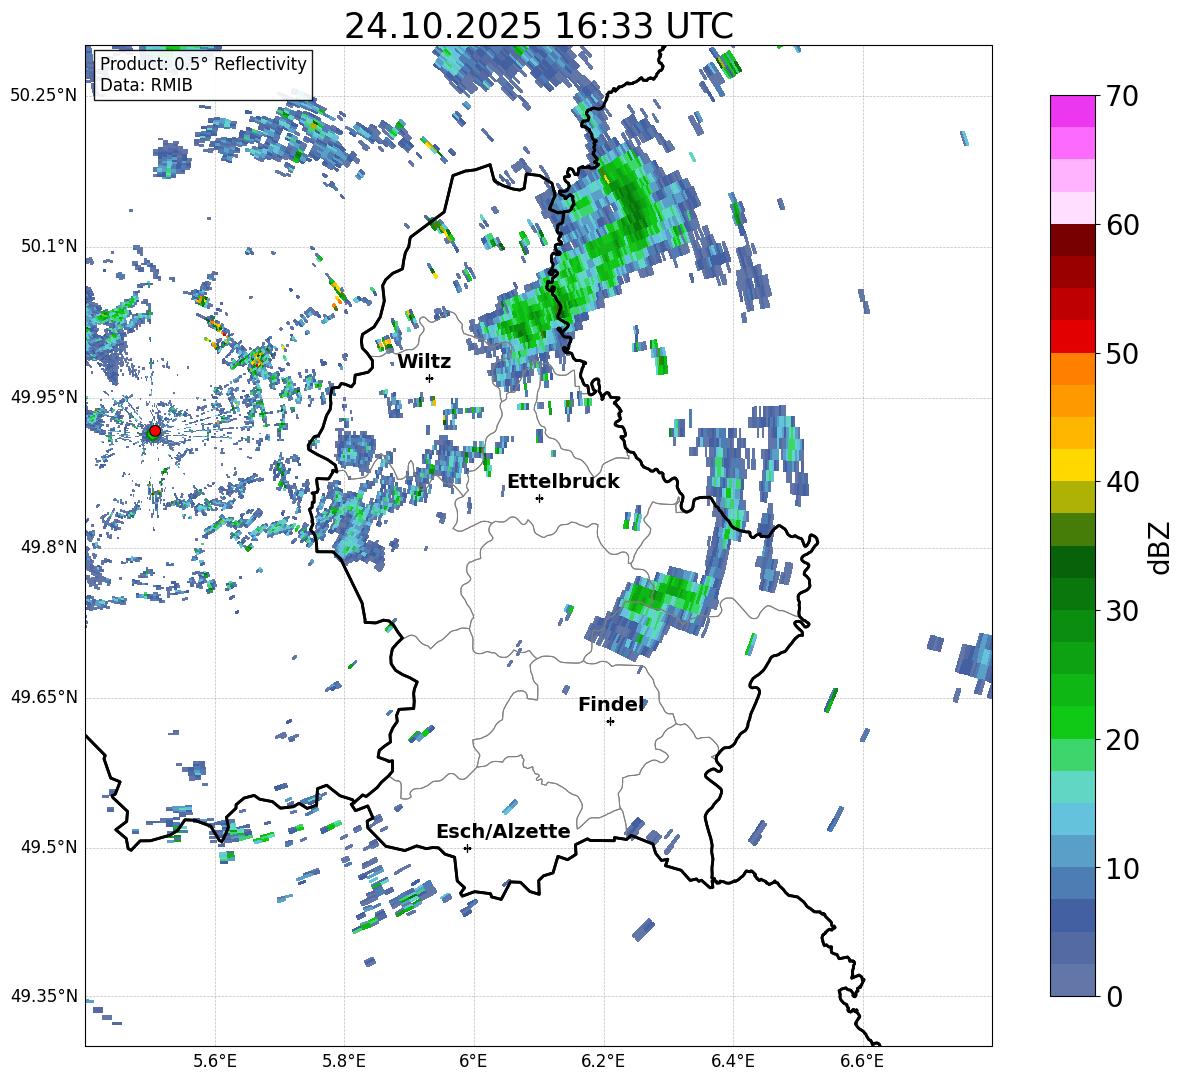Click the 6°E longitude label

coord(473,1061)
